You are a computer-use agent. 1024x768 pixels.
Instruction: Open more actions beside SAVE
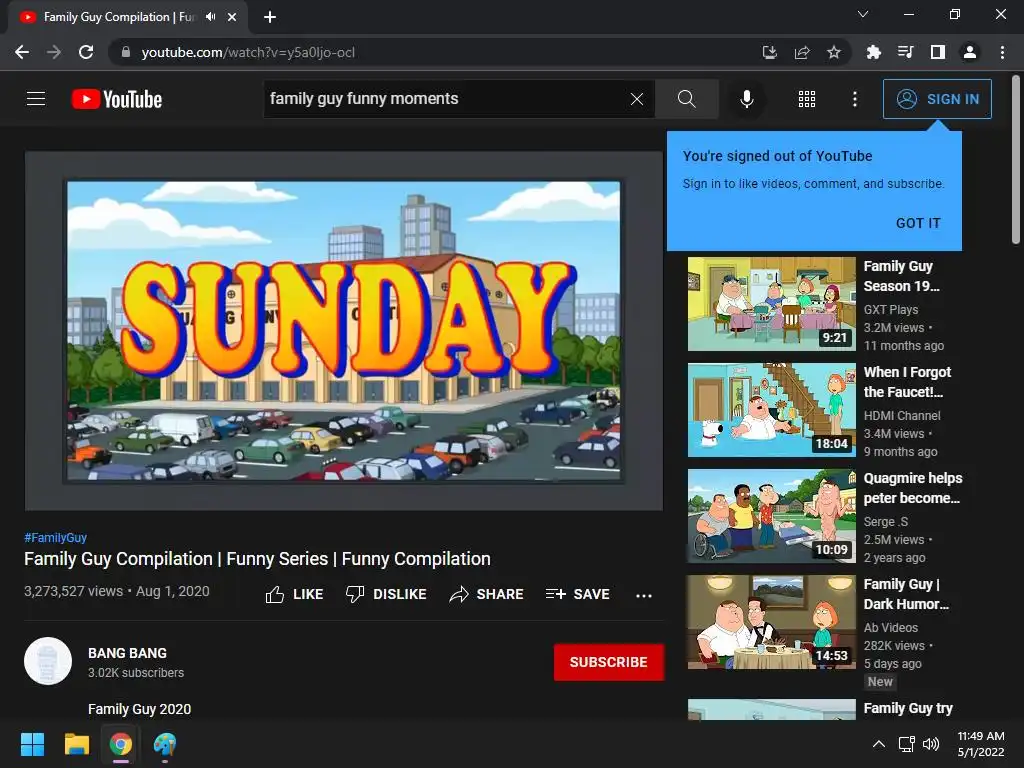pyautogui.click(x=644, y=595)
